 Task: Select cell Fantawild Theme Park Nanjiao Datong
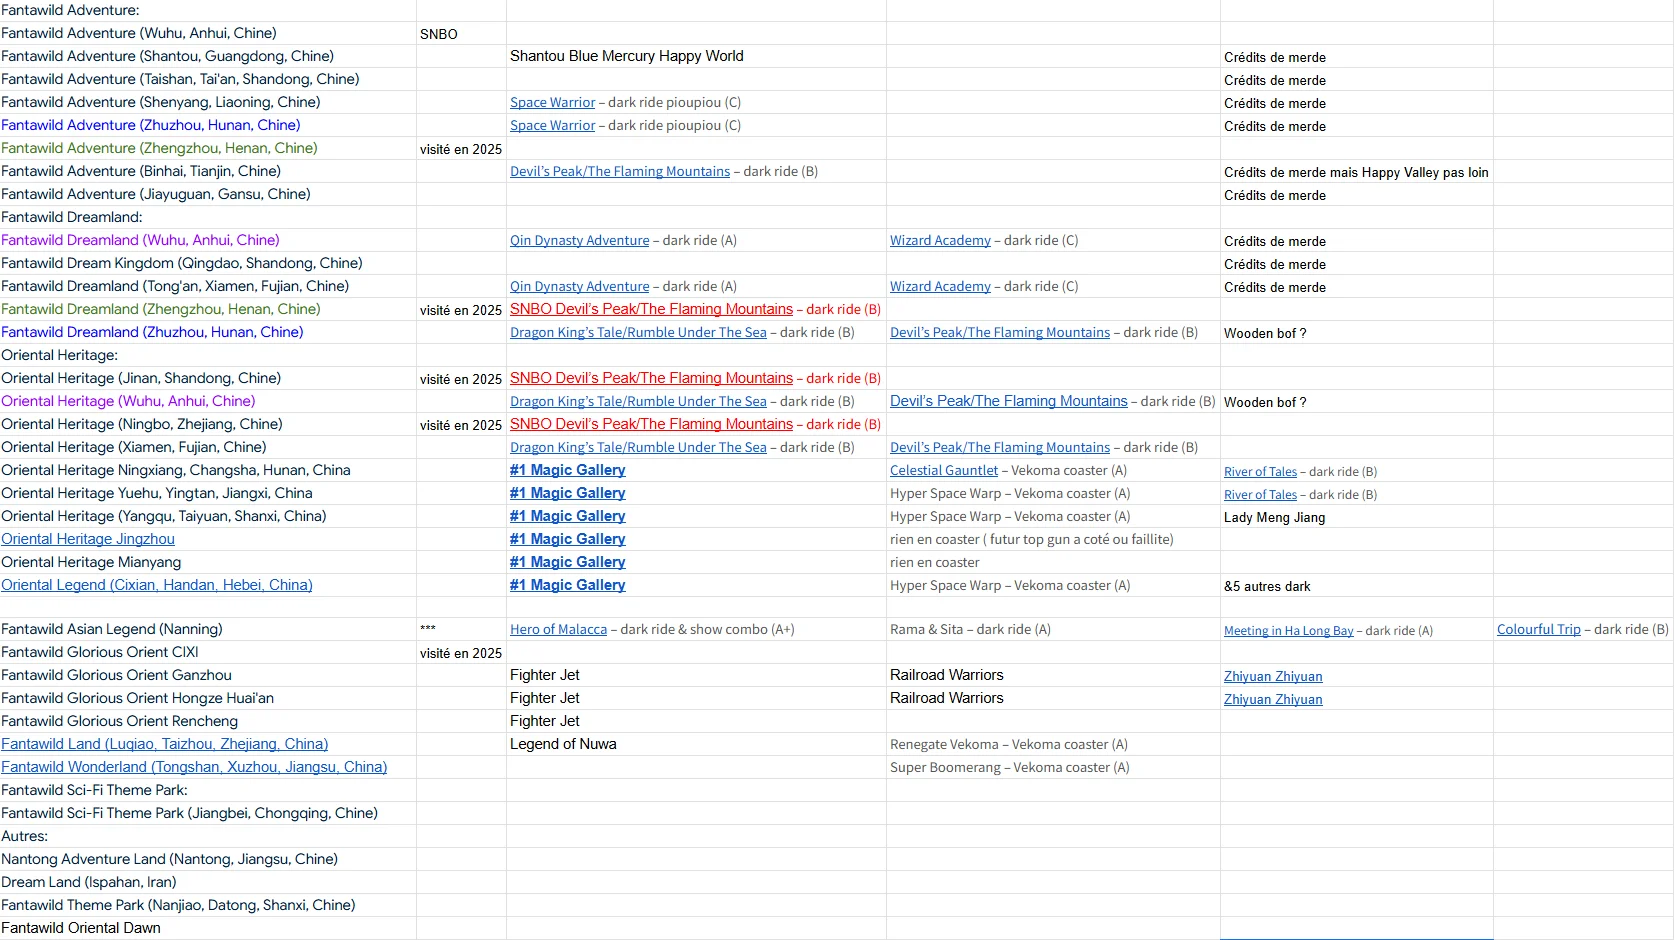click(x=208, y=905)
